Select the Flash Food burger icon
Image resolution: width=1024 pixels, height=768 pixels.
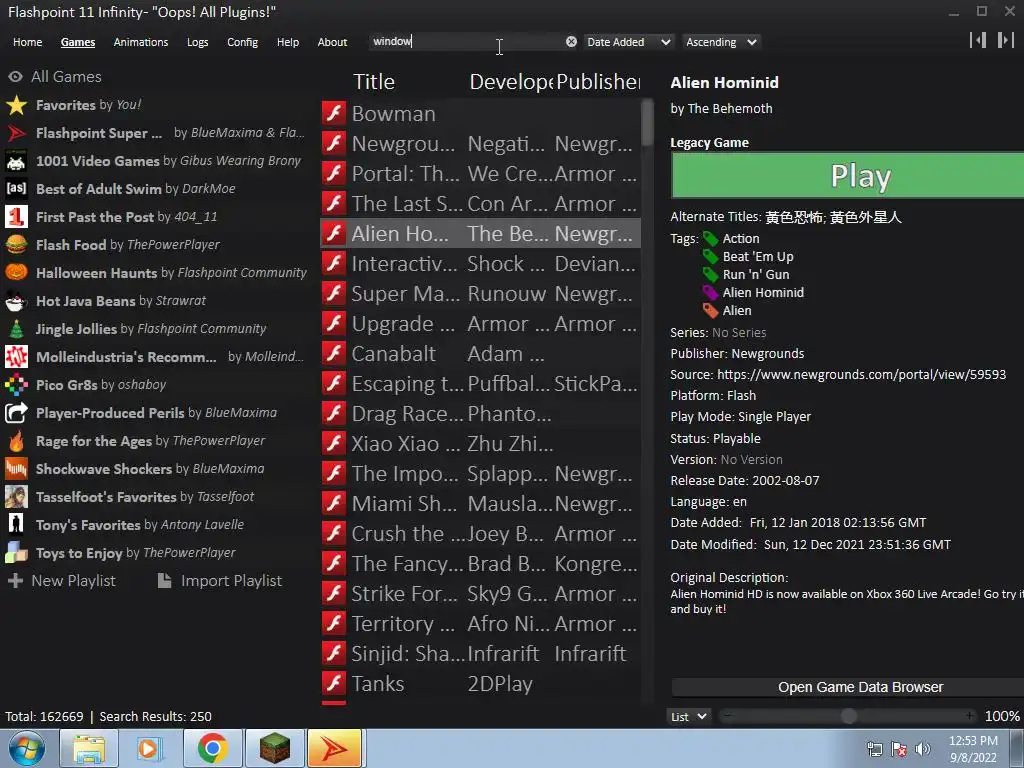[16, 245]
